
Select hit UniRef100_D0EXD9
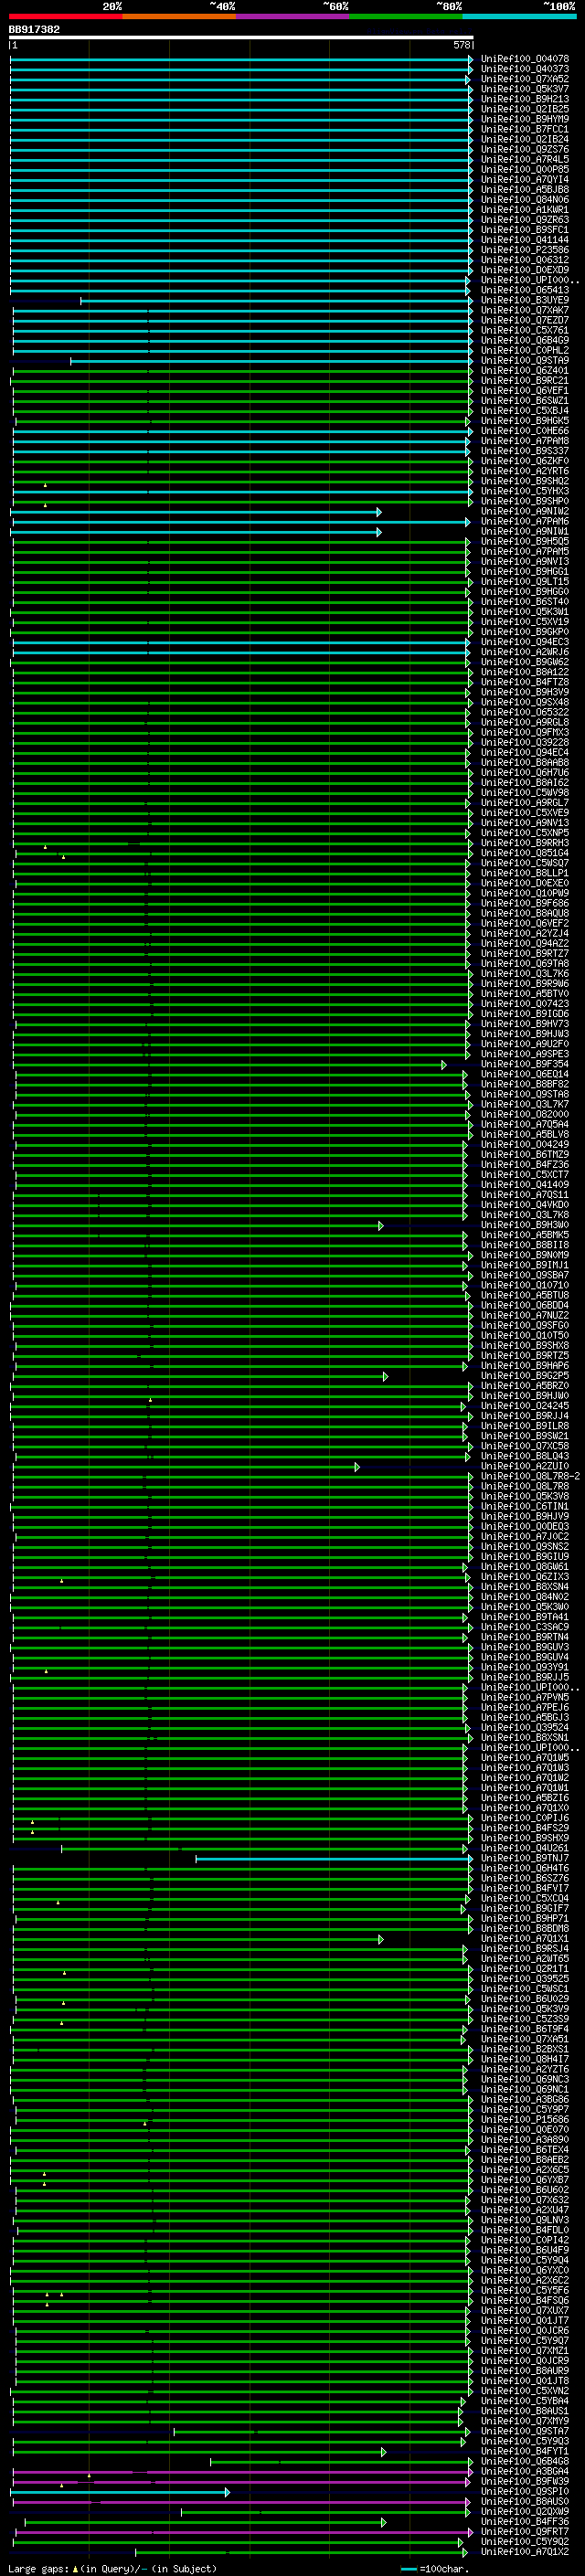tap(525, 270)
